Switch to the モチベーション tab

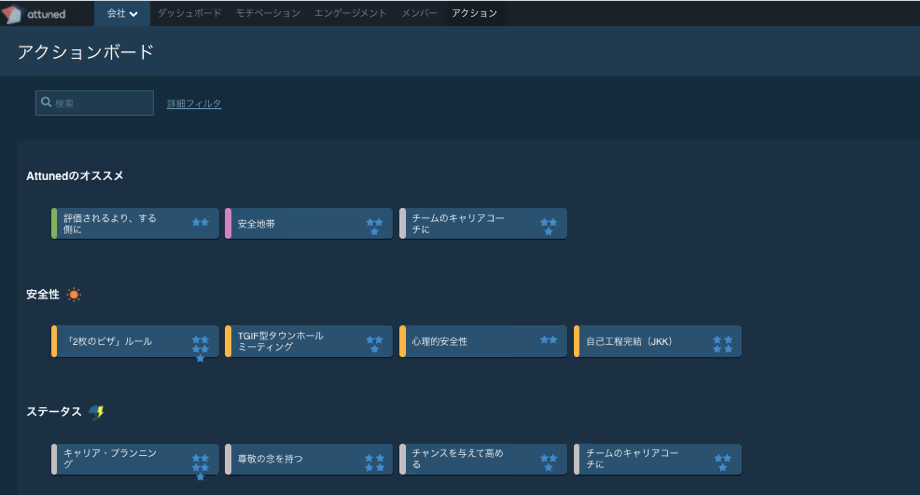pyautogui.click(x=268, y=13)
